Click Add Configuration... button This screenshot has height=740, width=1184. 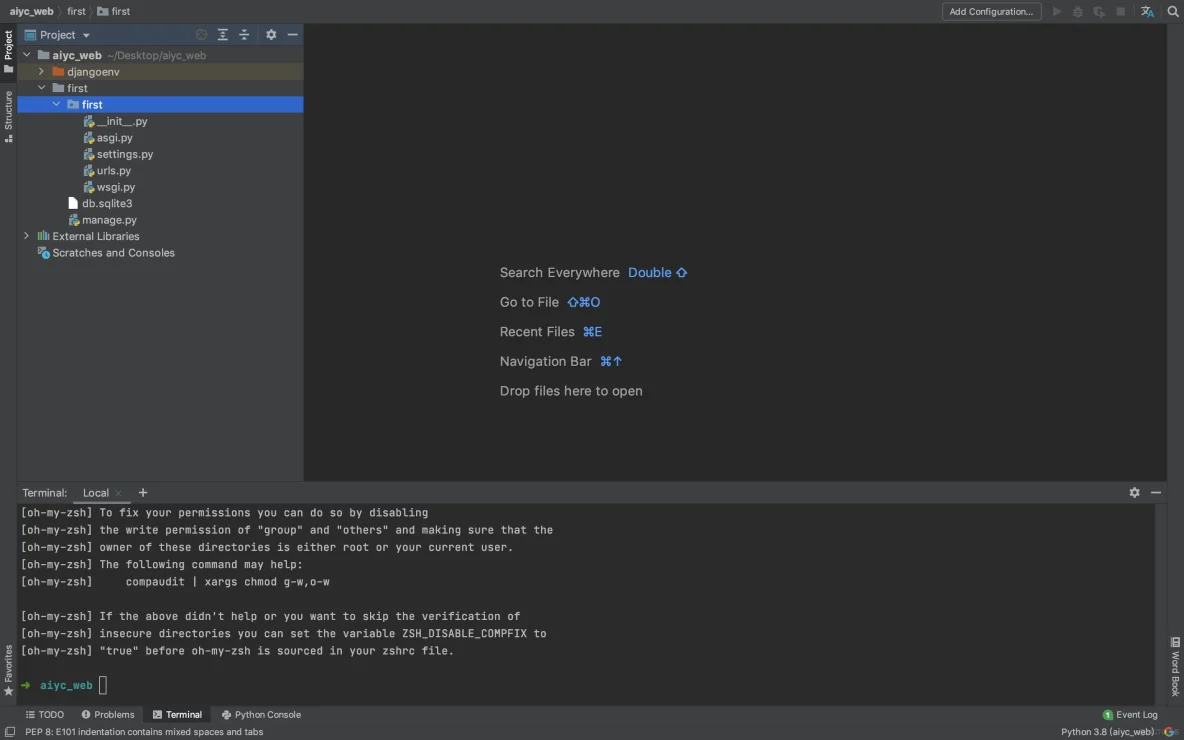pos(991,11)
